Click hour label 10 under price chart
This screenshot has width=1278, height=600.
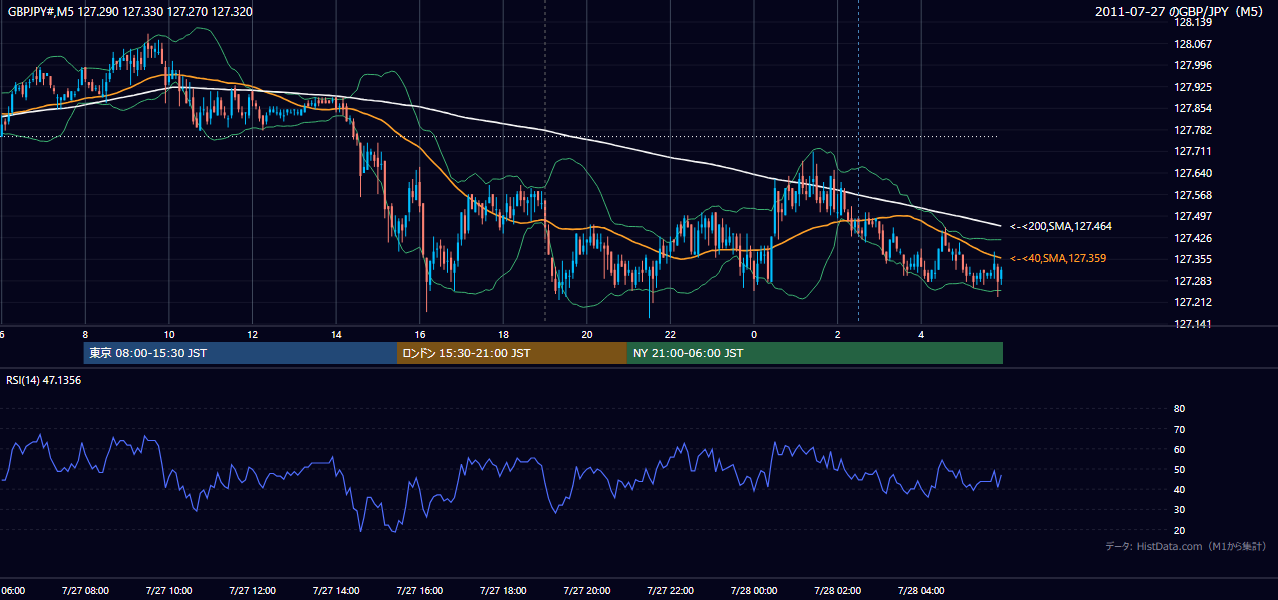point(169,334)
